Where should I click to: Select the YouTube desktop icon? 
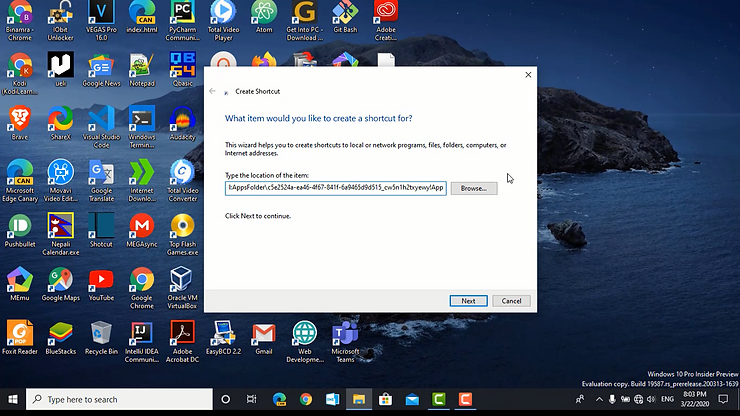(101, 284)
